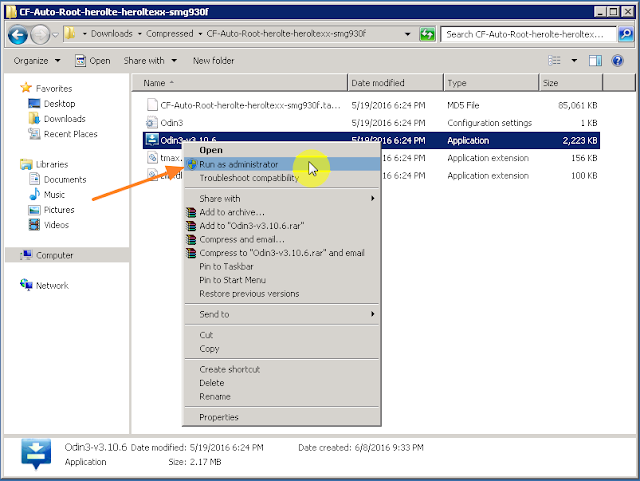Choose Open in the context menu
Image resolution: width=640 pixels, height=481 pixels.
click(282, 150)
